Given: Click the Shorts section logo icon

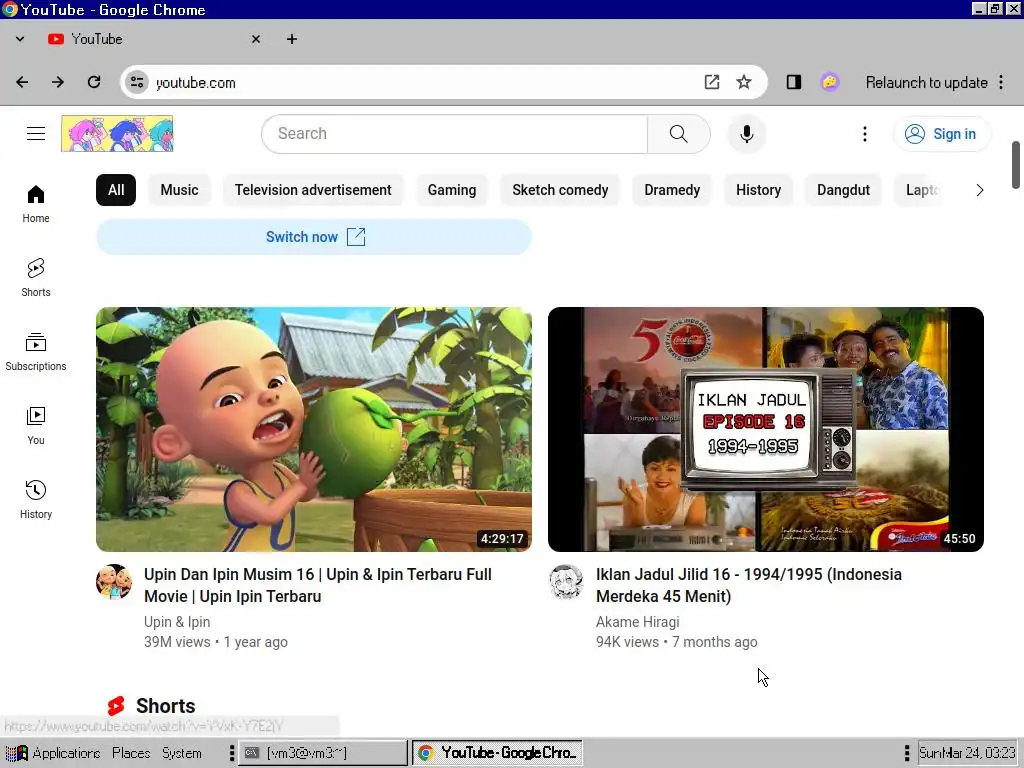Looking at the screenshot, I should pos(116,706).
